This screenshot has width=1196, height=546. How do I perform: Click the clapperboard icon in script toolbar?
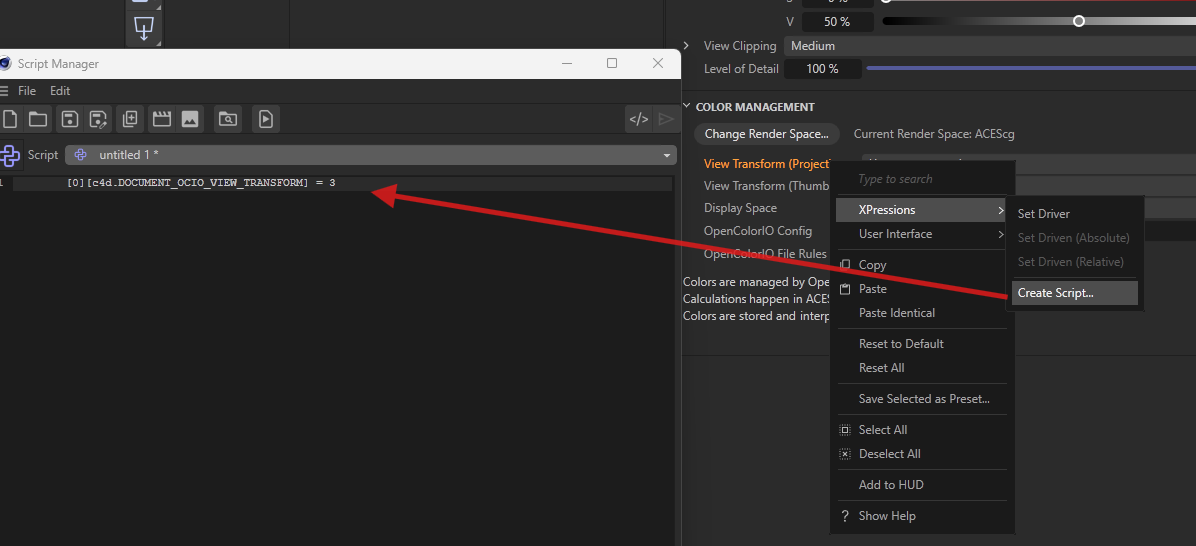point(161,119)
